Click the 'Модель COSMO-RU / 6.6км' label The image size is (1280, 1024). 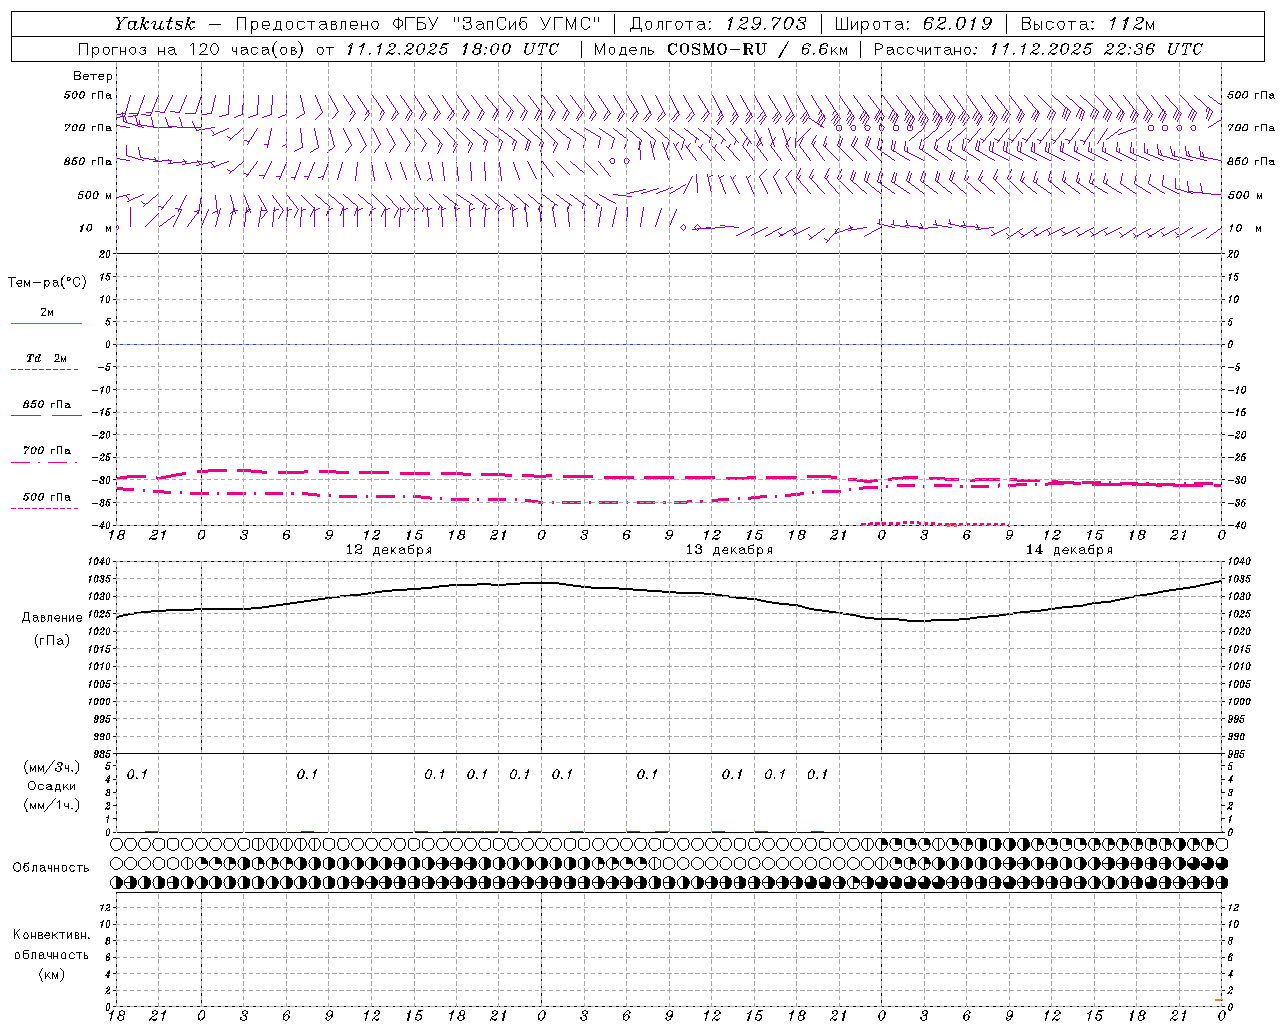point(720,49)
